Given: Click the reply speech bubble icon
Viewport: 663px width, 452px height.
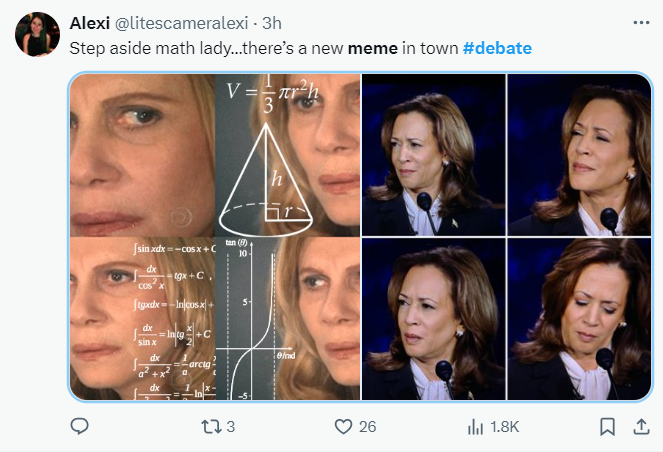Looking at the screenshot, I should pos(80,427).
